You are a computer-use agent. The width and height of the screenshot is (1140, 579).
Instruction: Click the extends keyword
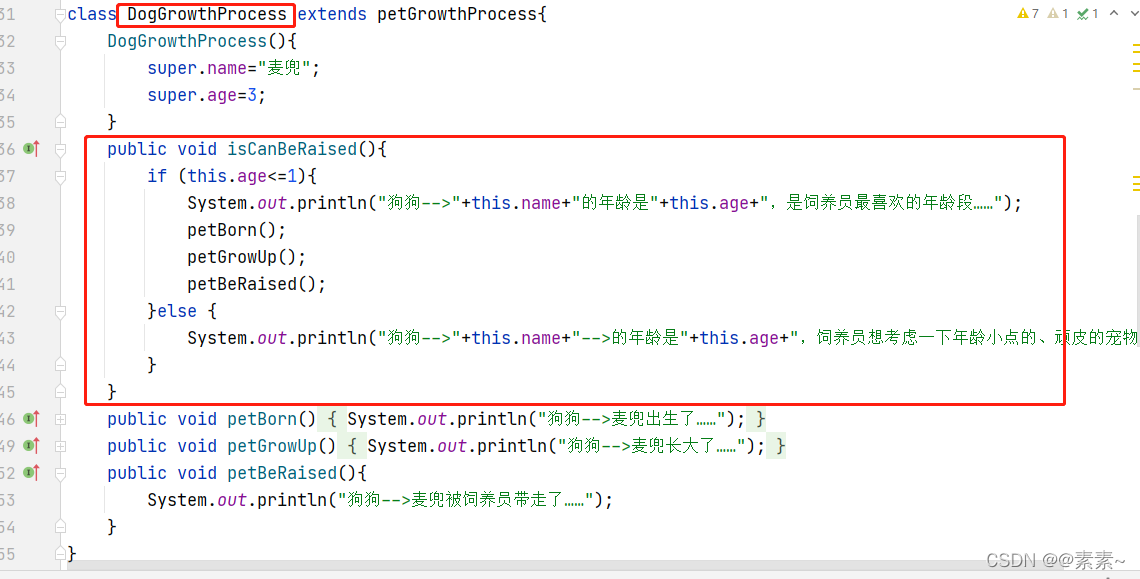[x=332, y=14]
